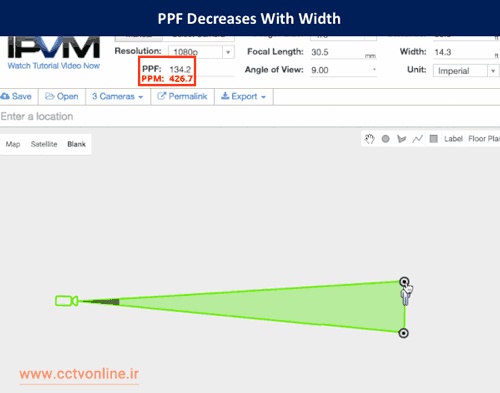Select the circle drawing tool

click(385, 139)
